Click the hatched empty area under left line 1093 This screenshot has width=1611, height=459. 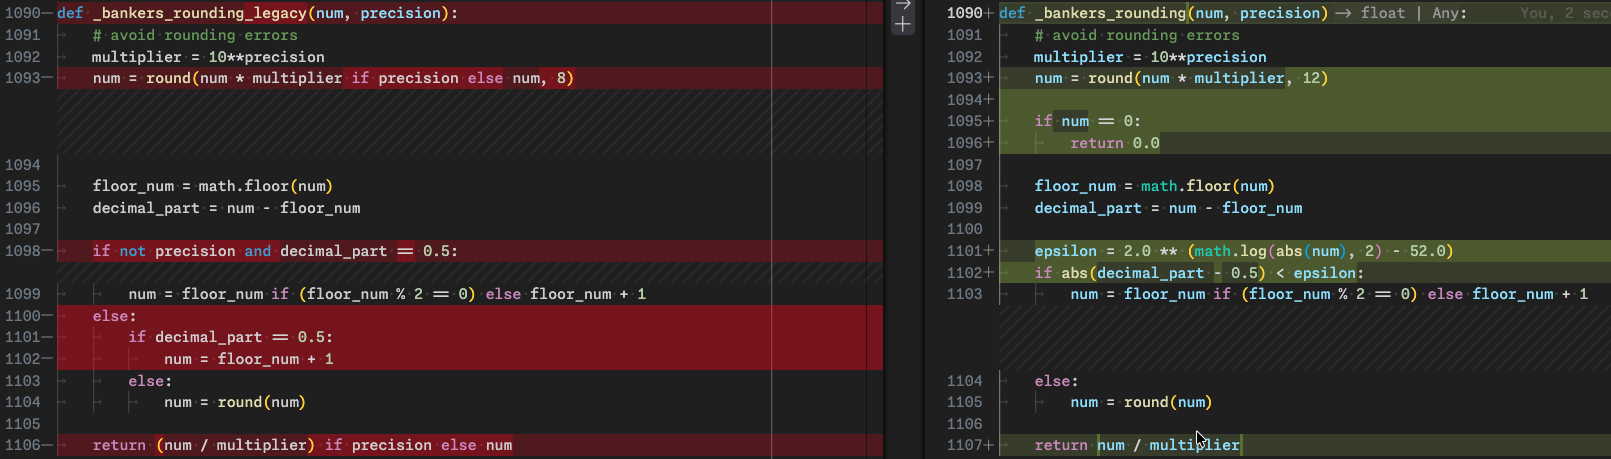pos(470,121)
